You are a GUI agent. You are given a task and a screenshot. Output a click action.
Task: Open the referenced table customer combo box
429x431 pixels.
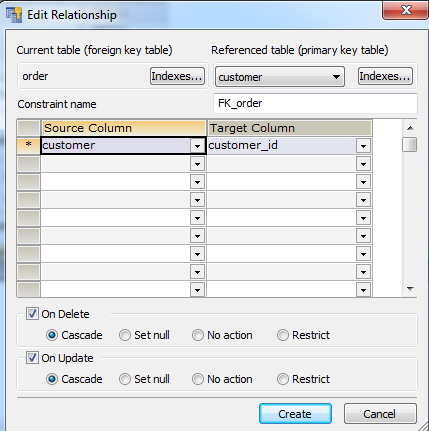point(280,77)
